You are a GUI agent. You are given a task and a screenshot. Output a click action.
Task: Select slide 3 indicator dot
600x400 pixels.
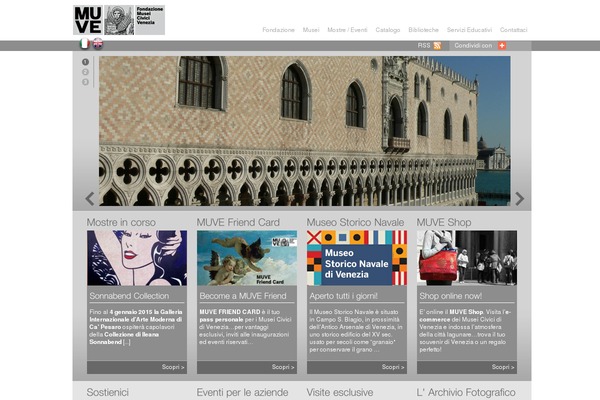tap(86, 82)
